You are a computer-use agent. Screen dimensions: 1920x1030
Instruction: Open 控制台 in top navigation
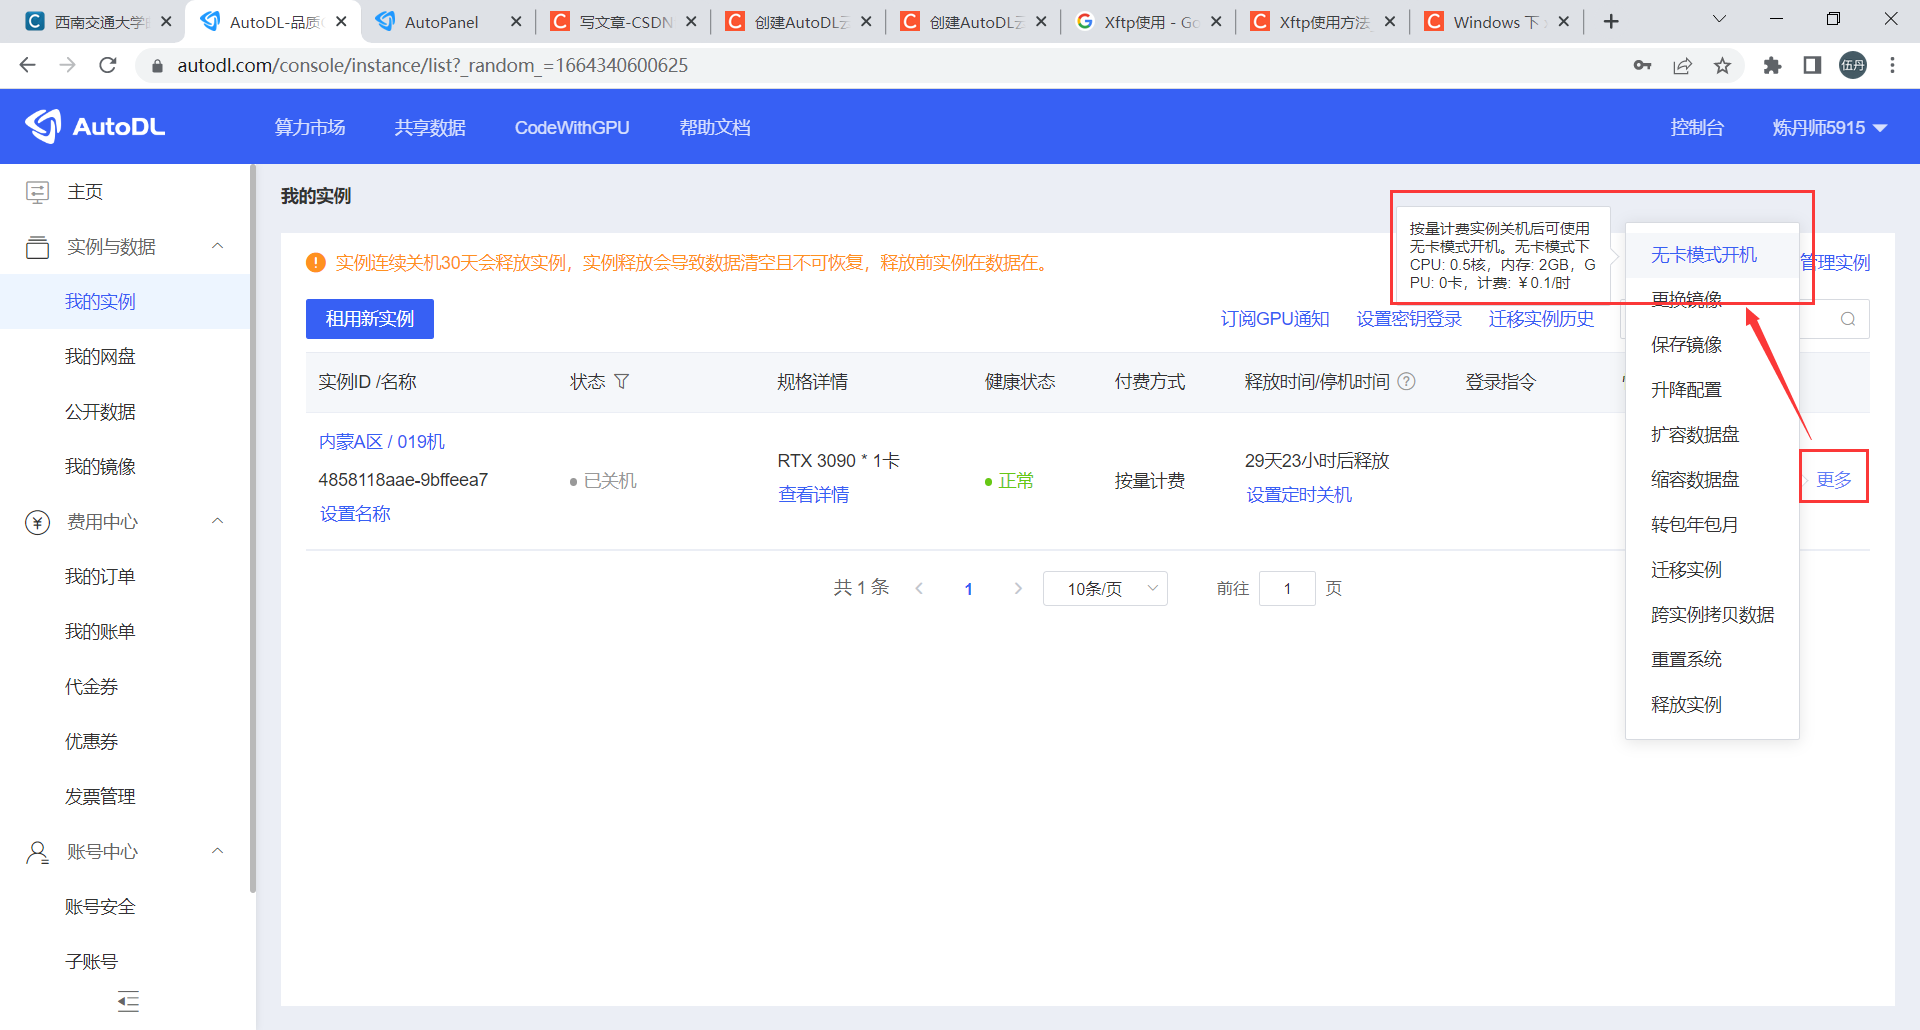[x=1697, y=128]
